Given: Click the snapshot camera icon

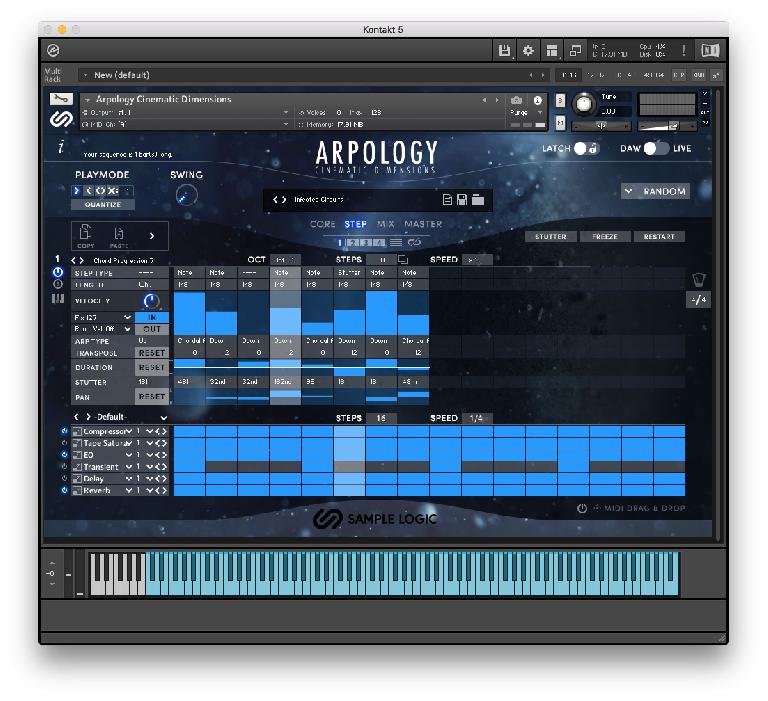Looking at the screenshot, I should 516,100.
